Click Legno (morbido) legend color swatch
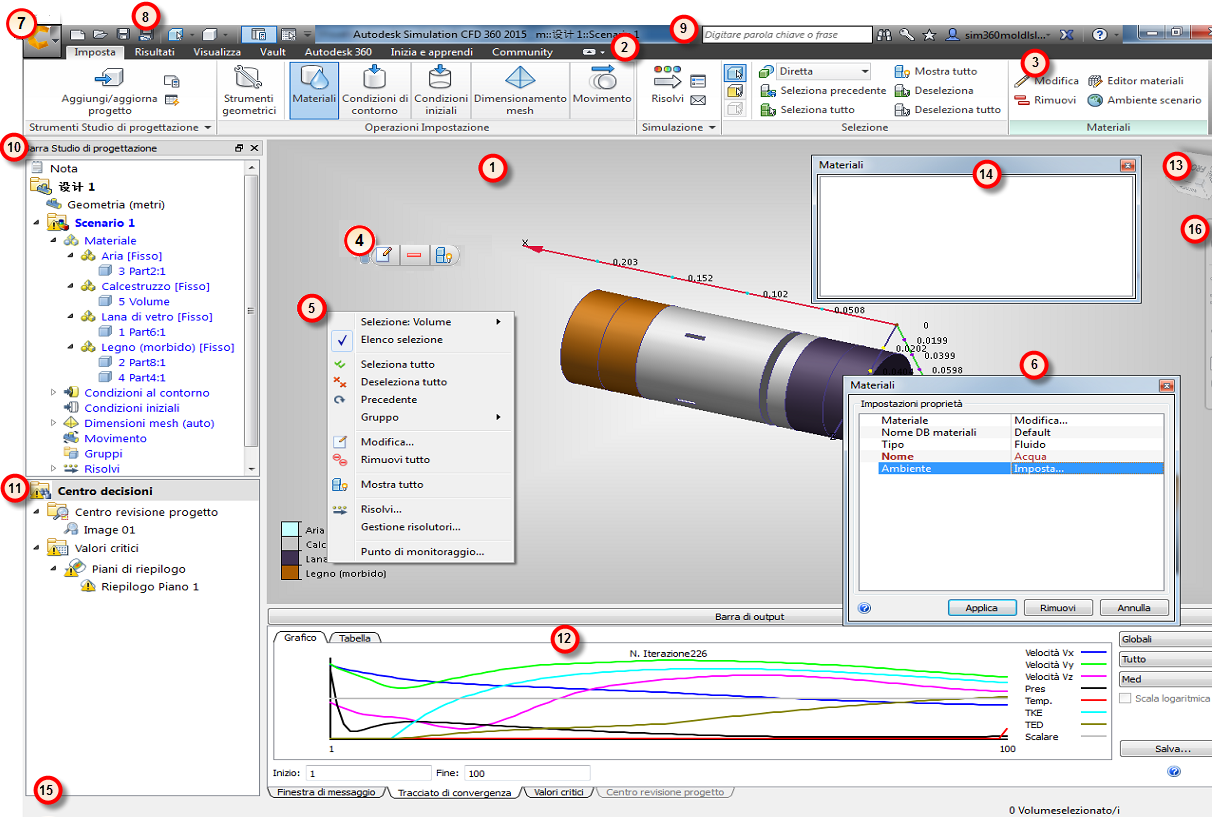 (x=290, y=573)
